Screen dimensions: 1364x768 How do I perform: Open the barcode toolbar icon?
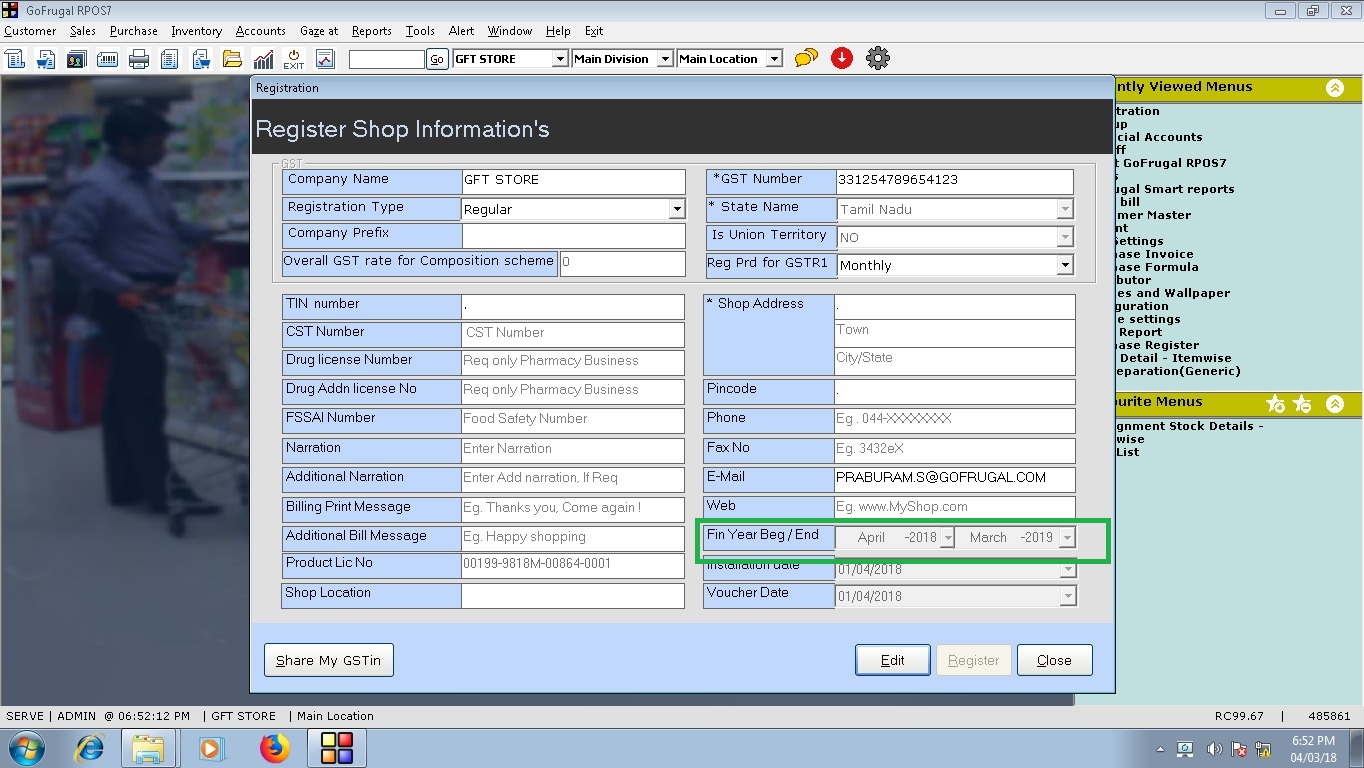coord(108,59)
